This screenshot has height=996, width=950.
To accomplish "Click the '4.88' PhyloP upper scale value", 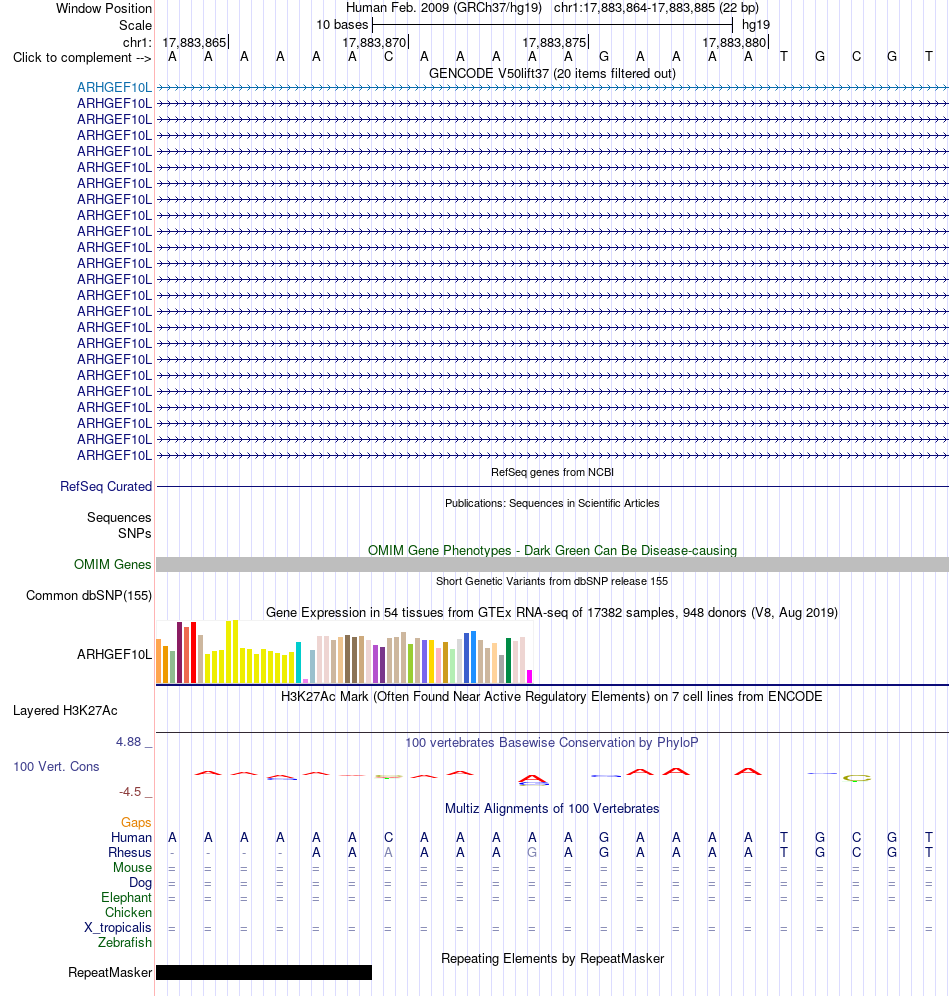I will click(x=128, y=742).
